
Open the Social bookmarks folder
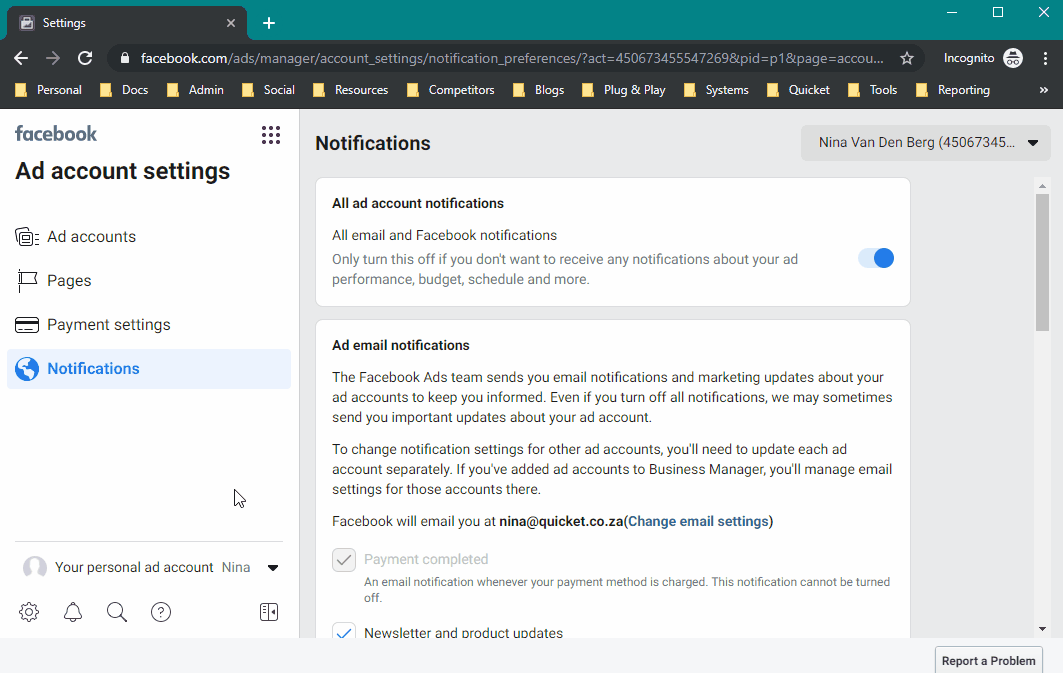(x=268, y=90)
